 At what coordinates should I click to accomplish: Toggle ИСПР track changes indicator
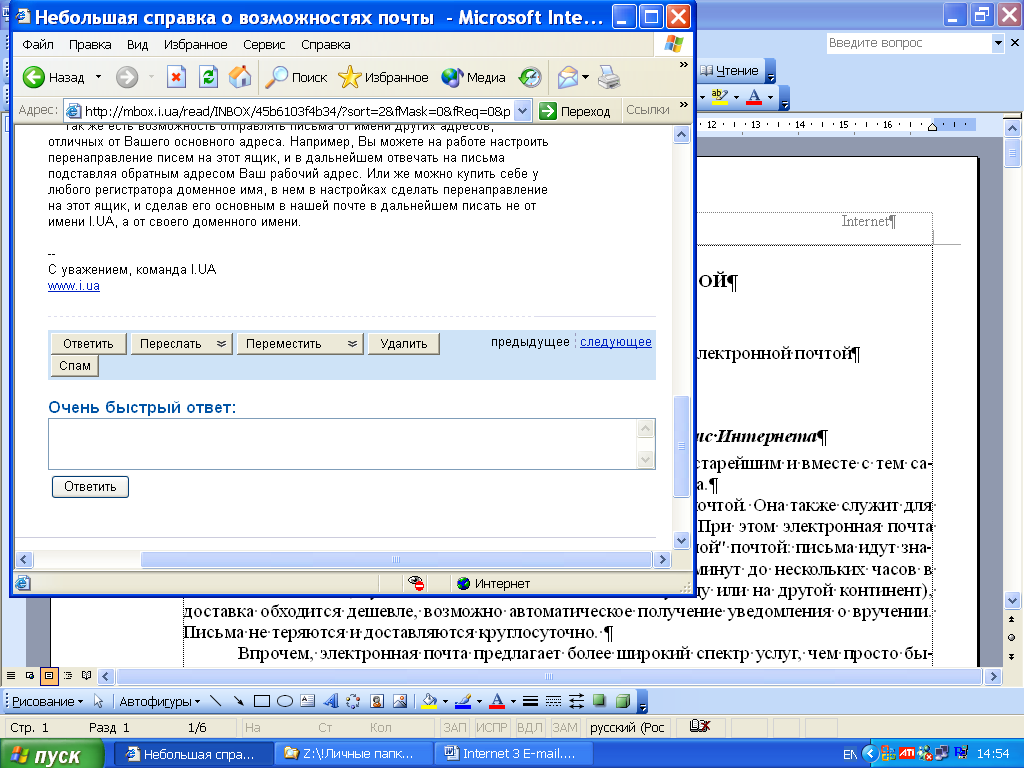tap(491, 727)
